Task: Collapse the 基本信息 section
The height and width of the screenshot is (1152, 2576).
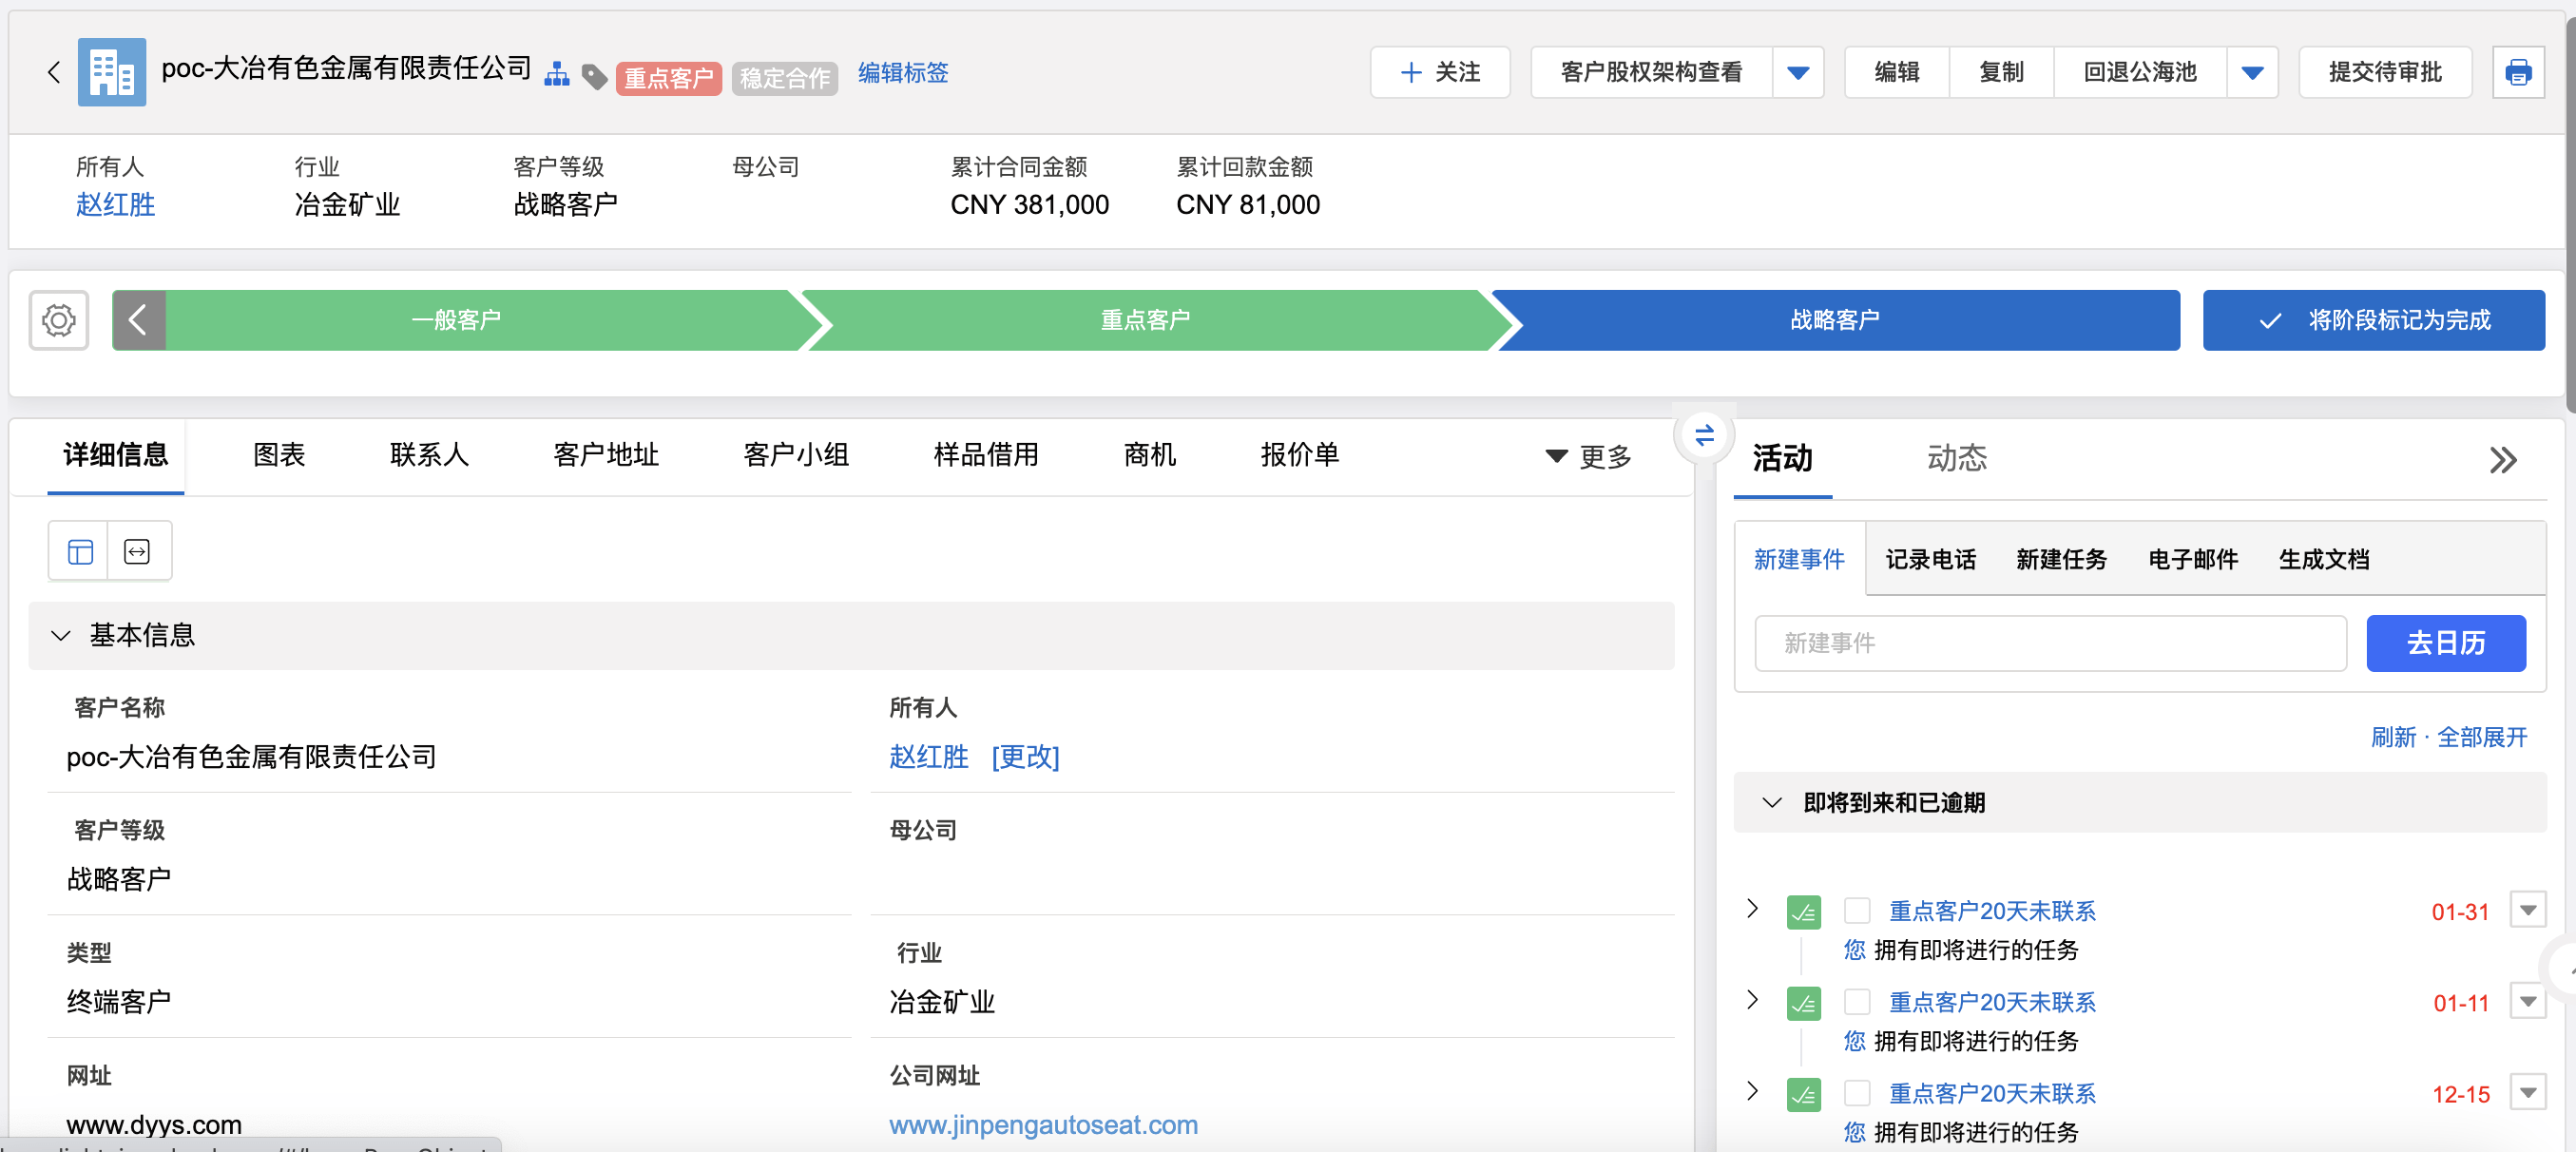Action: pyautogui.click(x=61, y=635)
